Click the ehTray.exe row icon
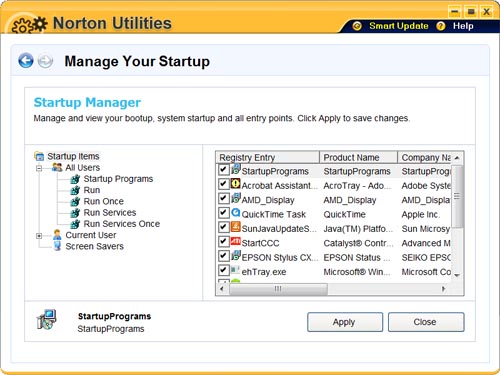The image size is (500, 375). click(236, 270)
